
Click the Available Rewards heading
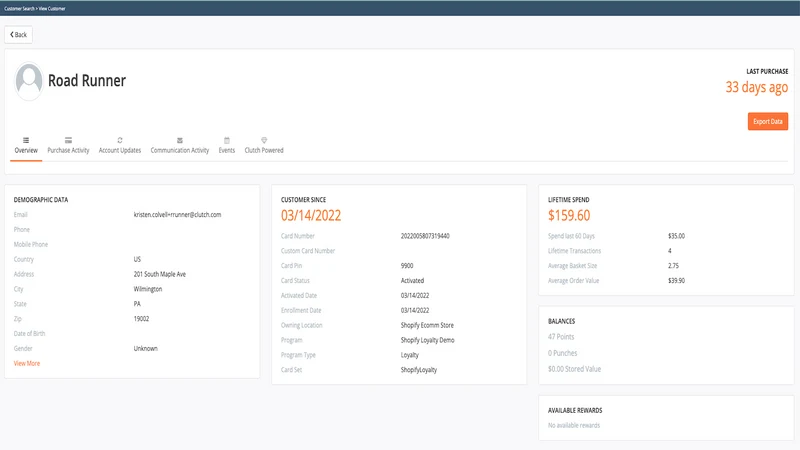pyautogui.click(x=575, y=410)
